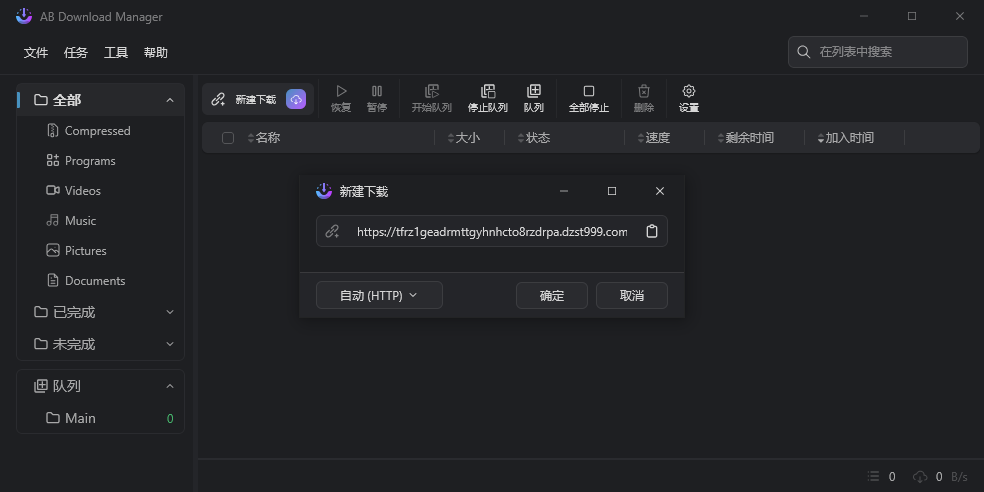Minimize the New Download dialog
This screenshot has height=492, width=984.
pos(564,191)
